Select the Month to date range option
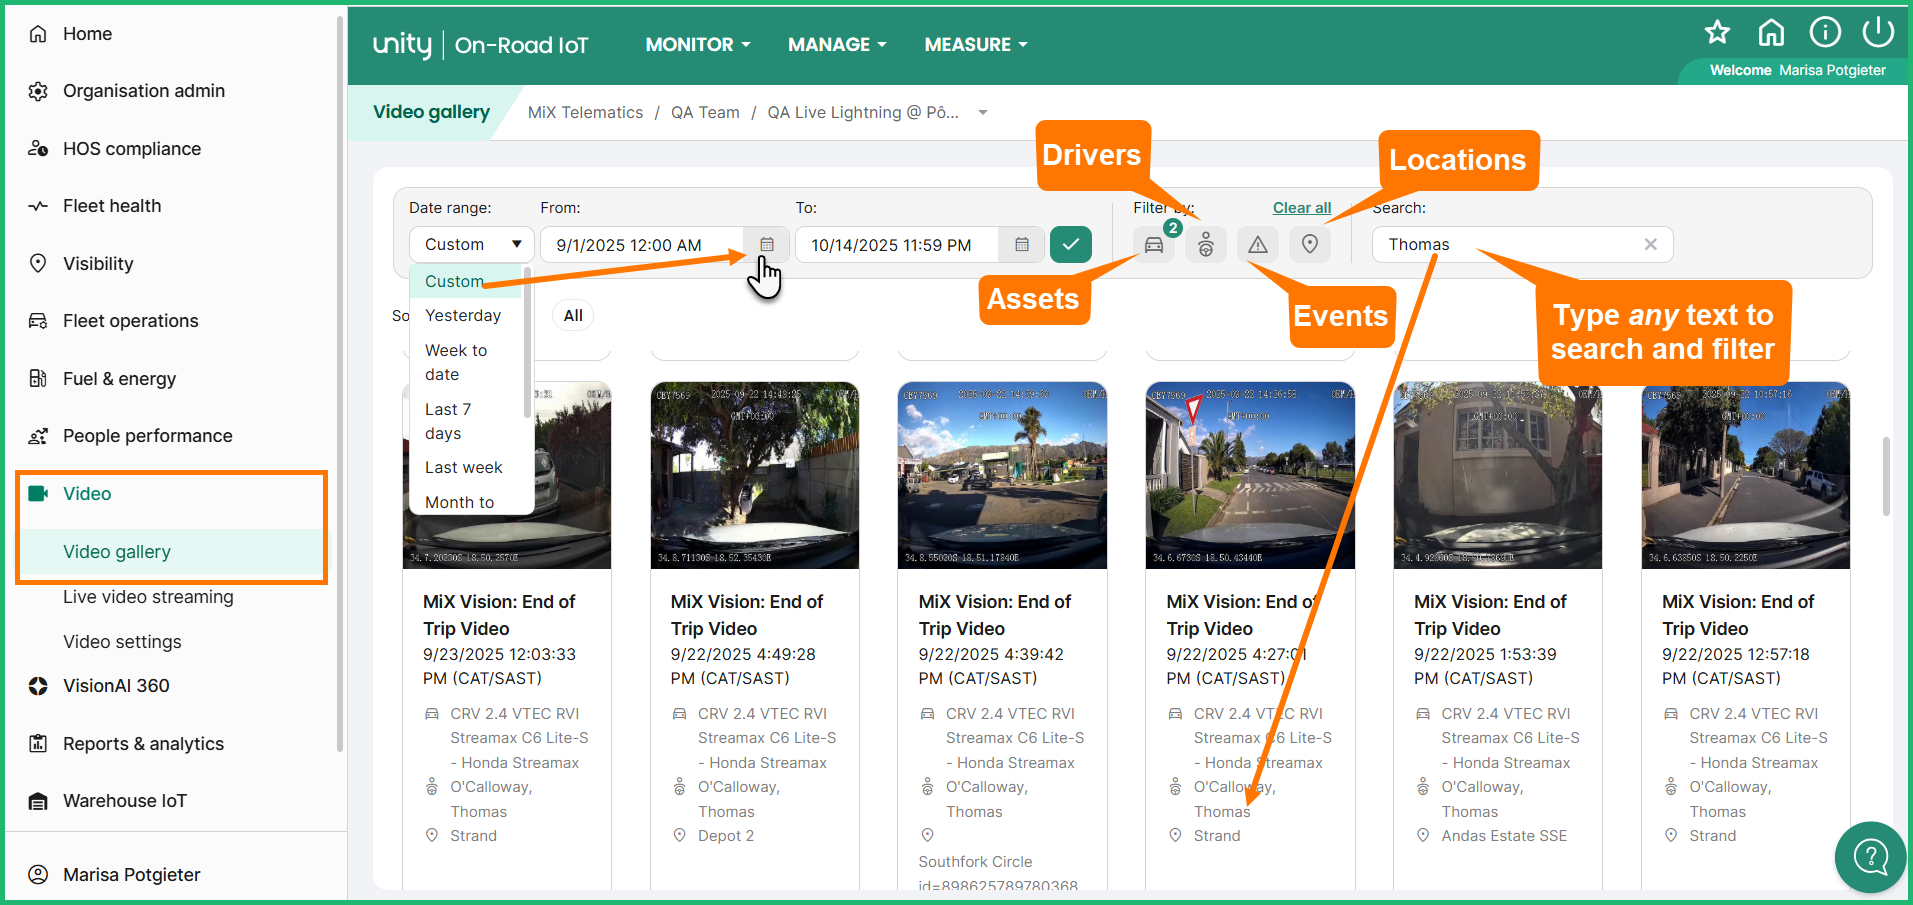 (x=467, y=502)
